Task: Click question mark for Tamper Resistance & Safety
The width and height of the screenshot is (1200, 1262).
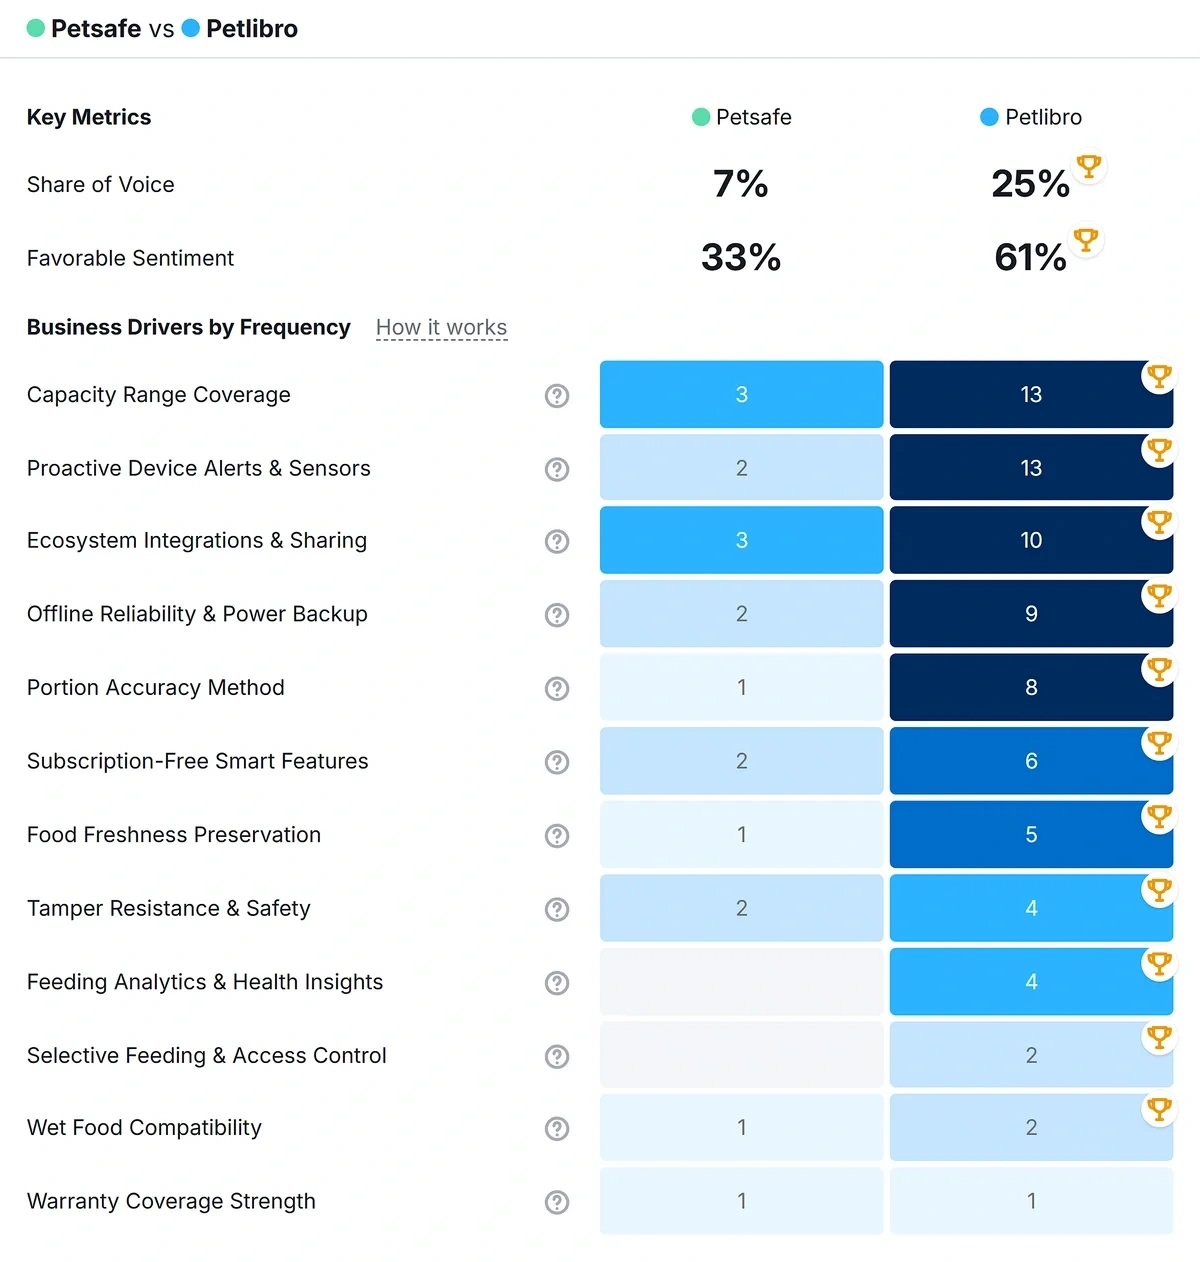Action: [557, 909]
